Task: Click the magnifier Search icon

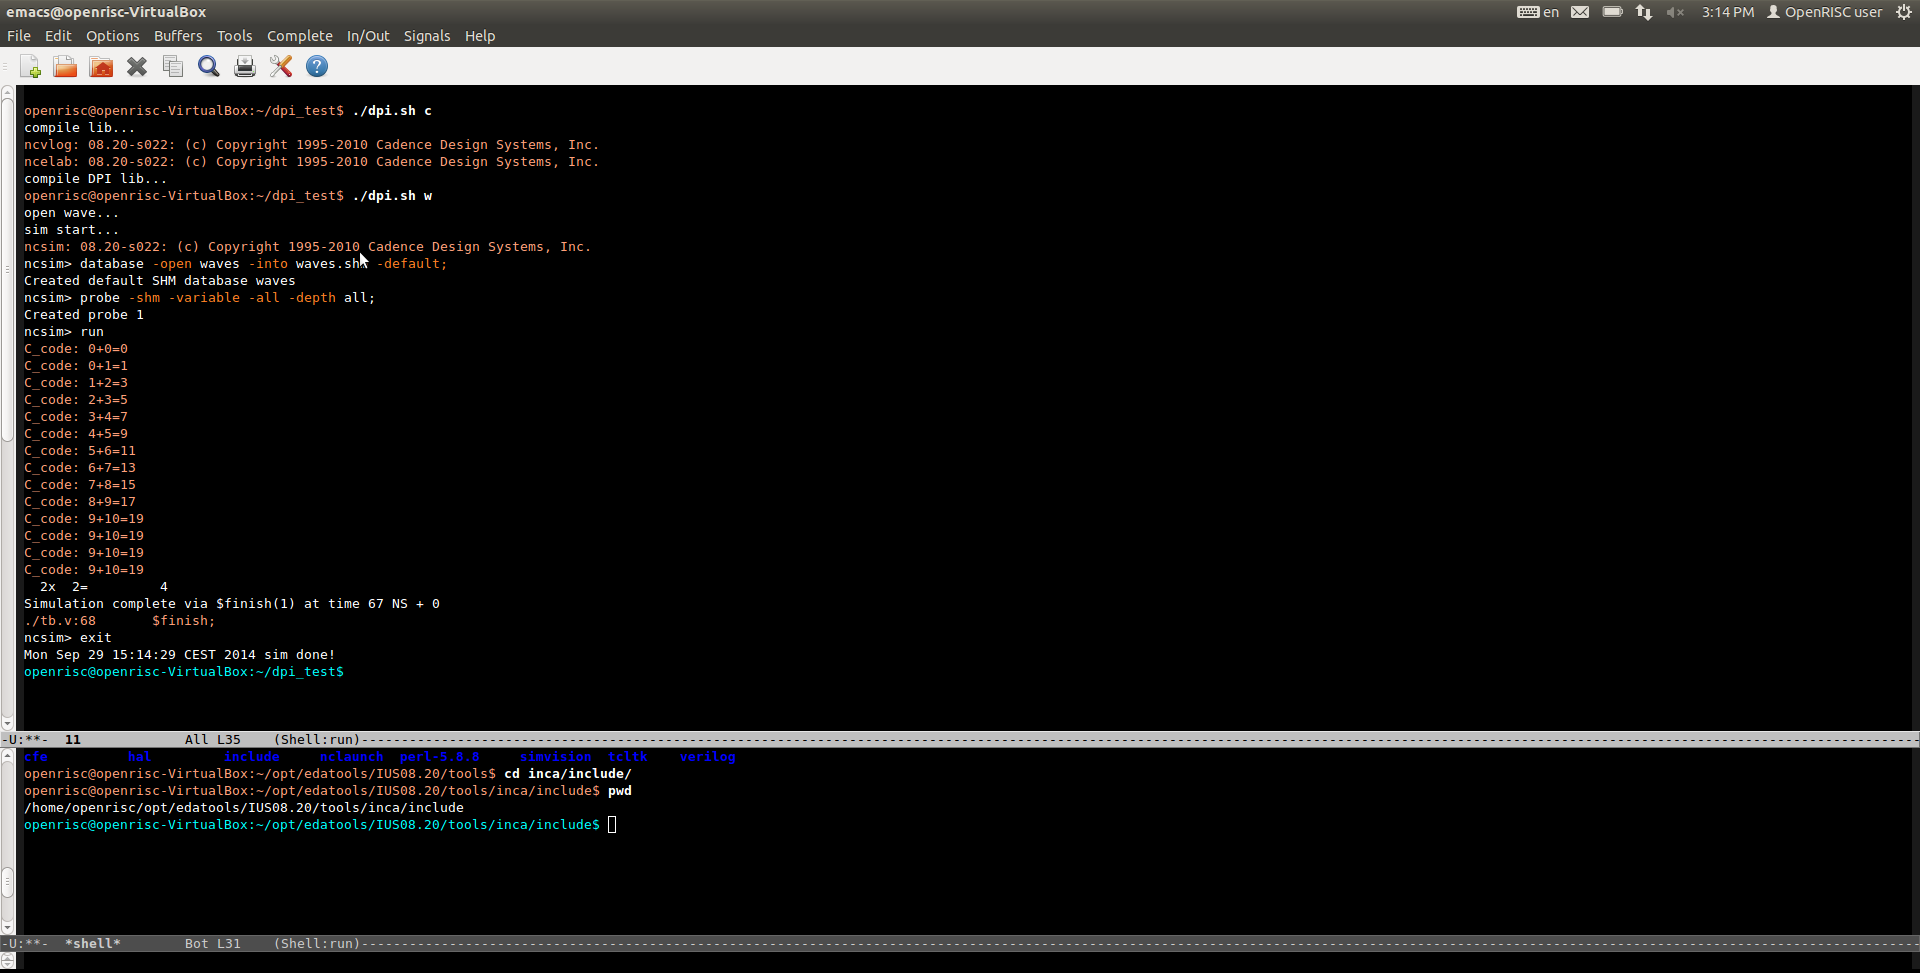Action: tap(209, 67)
